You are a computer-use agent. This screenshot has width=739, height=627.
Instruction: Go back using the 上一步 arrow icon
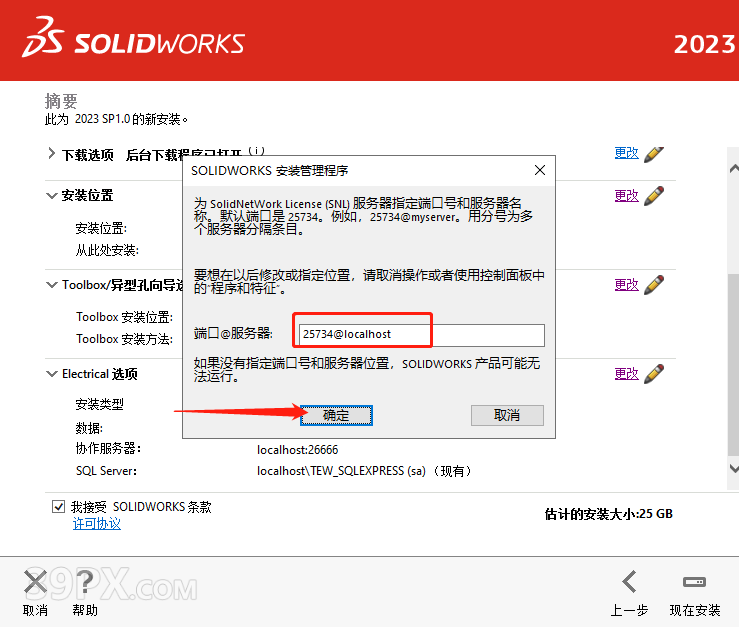[629, 582]
